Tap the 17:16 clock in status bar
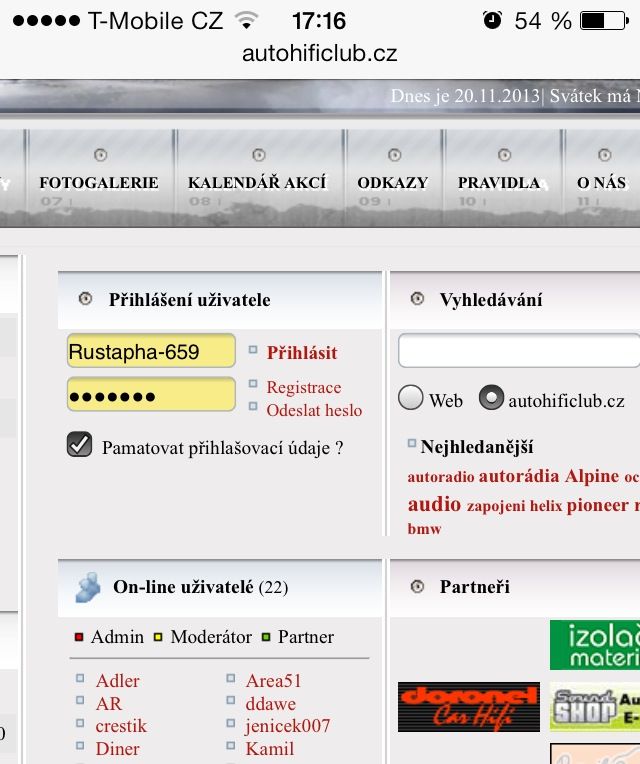Image resolution: width=640 pixels, height=764 pixels. pos(319,21)
